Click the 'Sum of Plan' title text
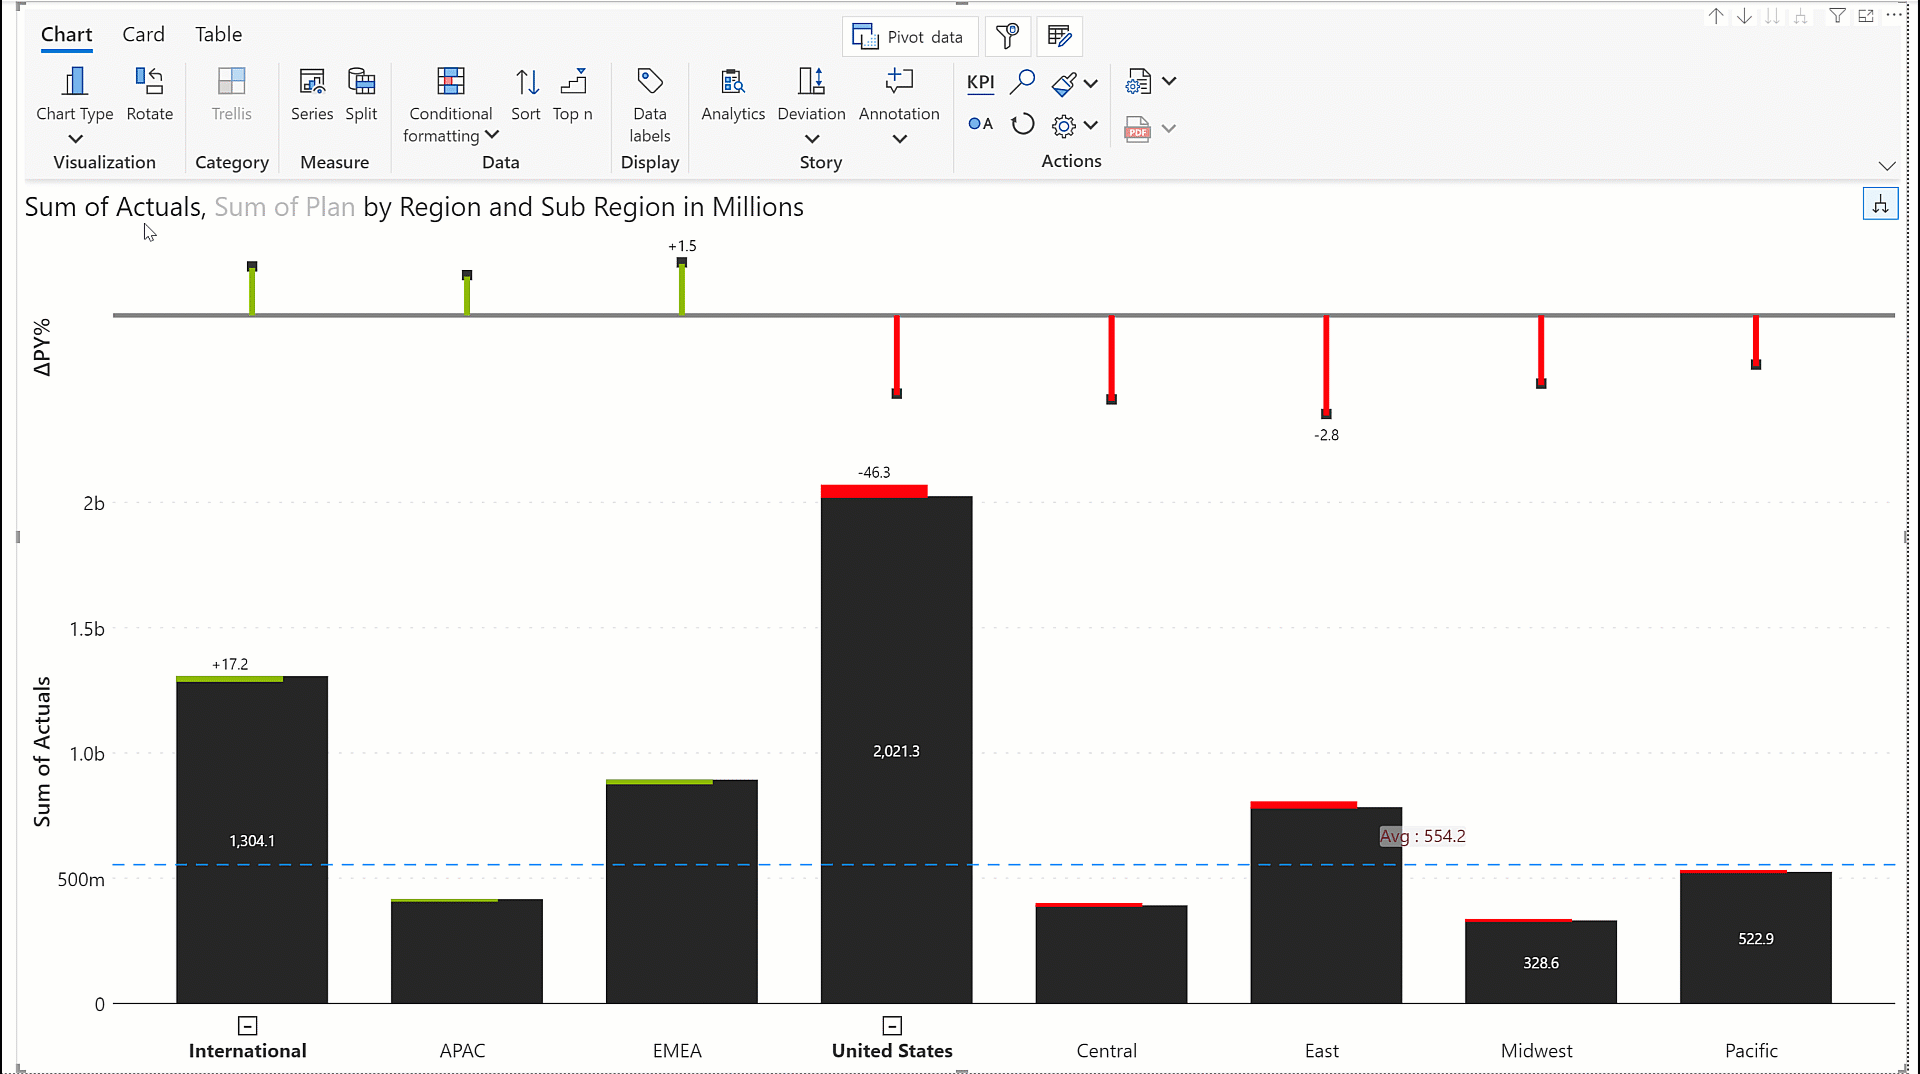The width and height of the screenshot is (1920, 1074). coord(285,207)
